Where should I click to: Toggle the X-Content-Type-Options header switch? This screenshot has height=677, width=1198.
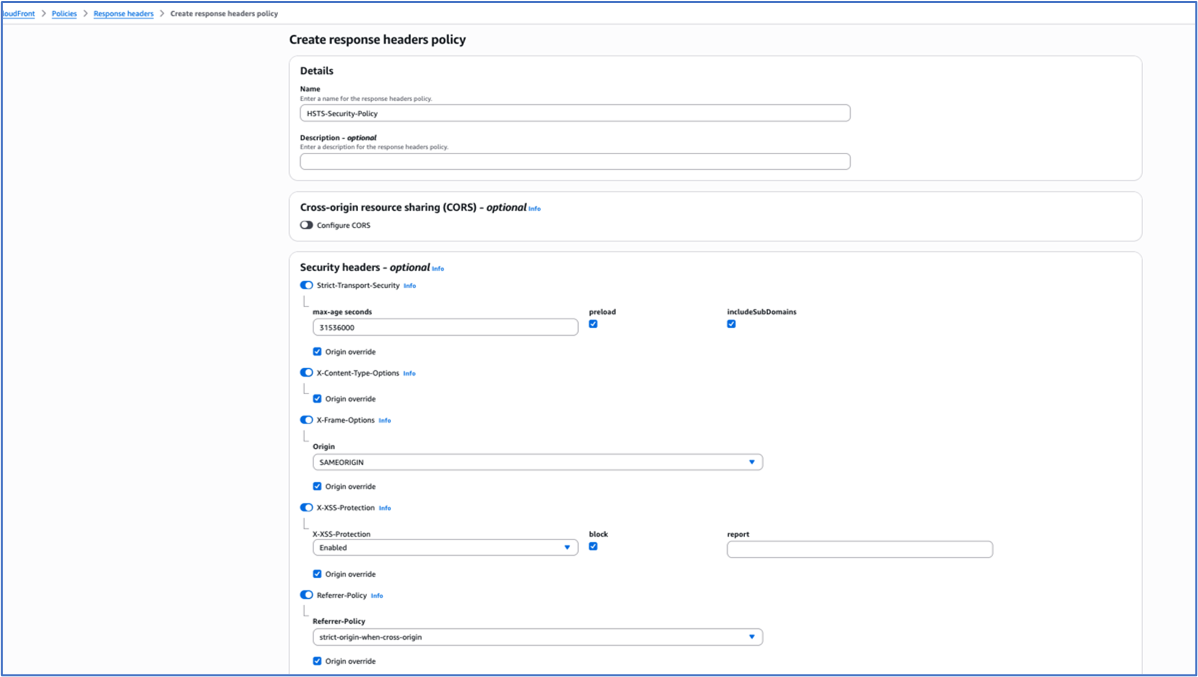tap(306, 372)
